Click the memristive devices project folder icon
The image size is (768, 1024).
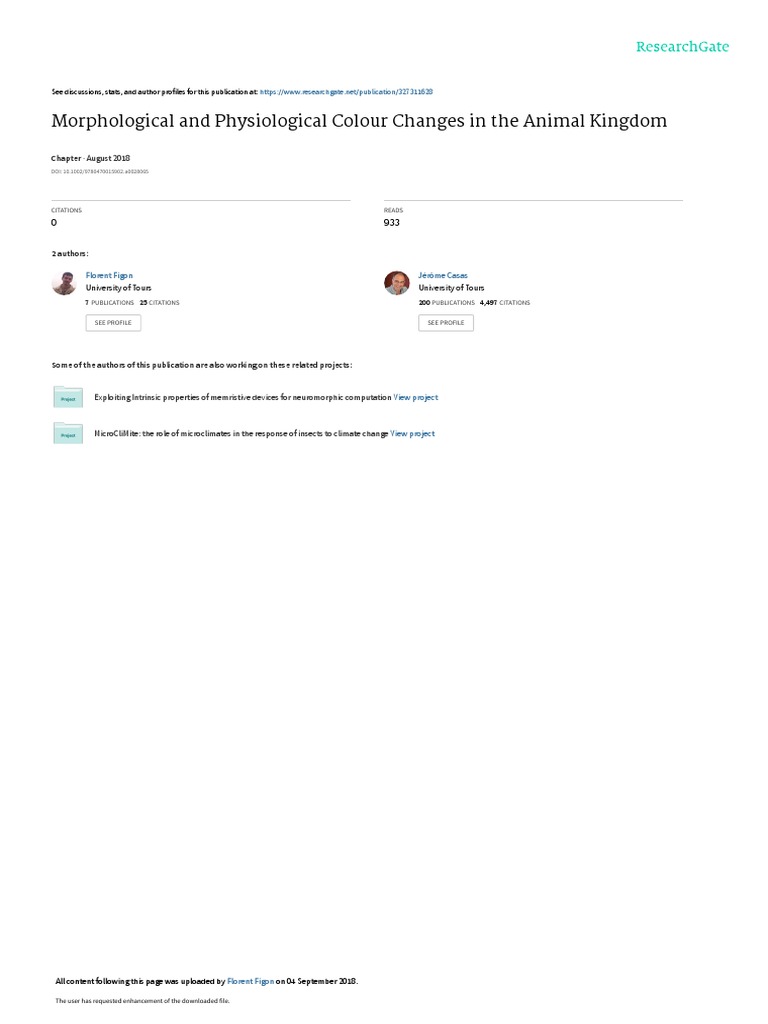click(68, 397)
